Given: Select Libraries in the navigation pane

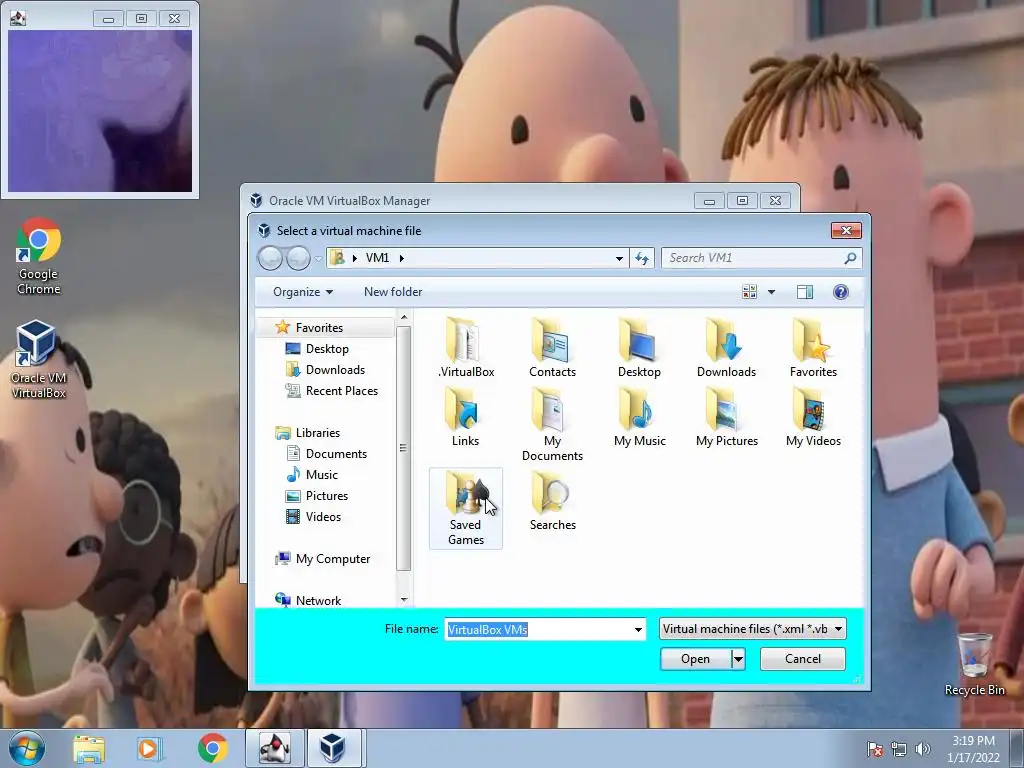Looking at the screenshot, I should coord(317,432).
